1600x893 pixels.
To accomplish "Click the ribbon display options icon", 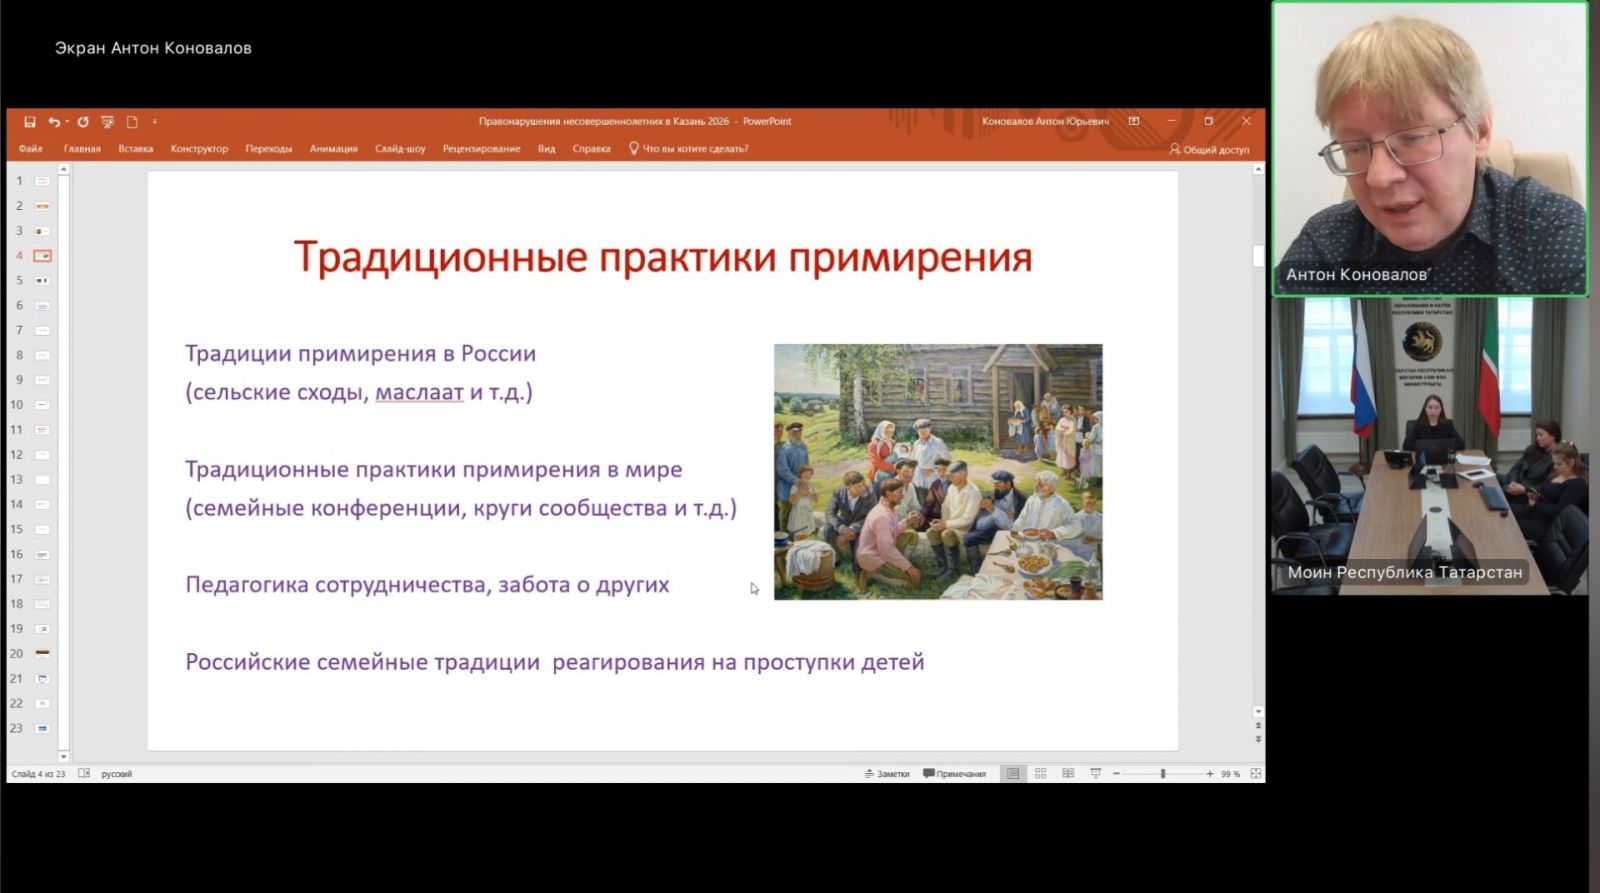I will tap(1134, 121).
